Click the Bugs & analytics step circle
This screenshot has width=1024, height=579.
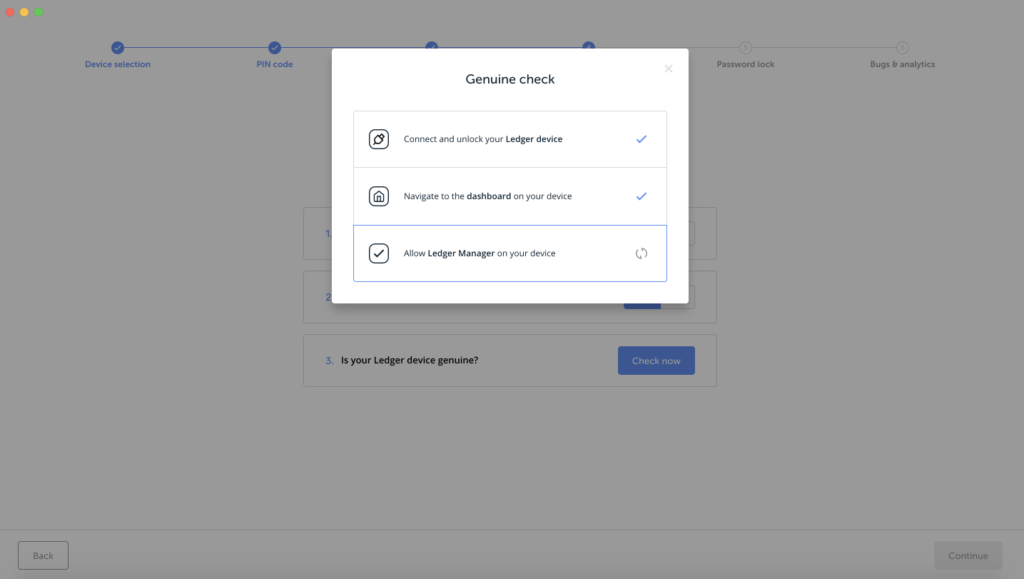[903, 48]
